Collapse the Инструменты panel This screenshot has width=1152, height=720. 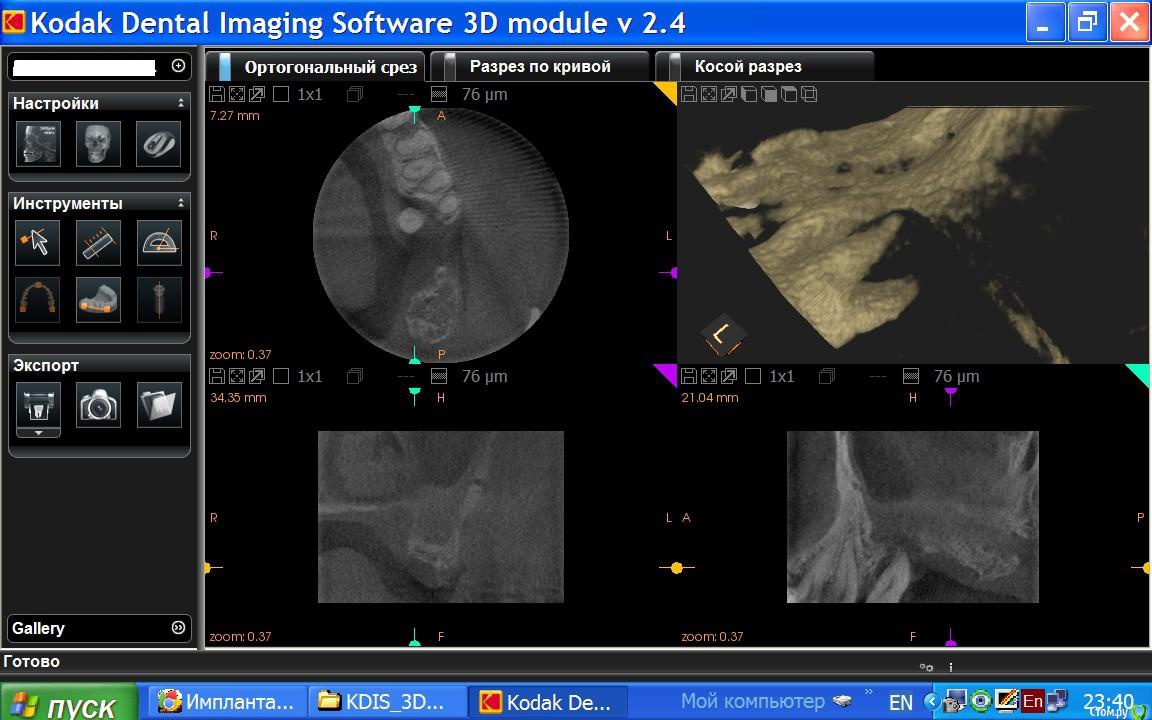[x=181, y=203]
